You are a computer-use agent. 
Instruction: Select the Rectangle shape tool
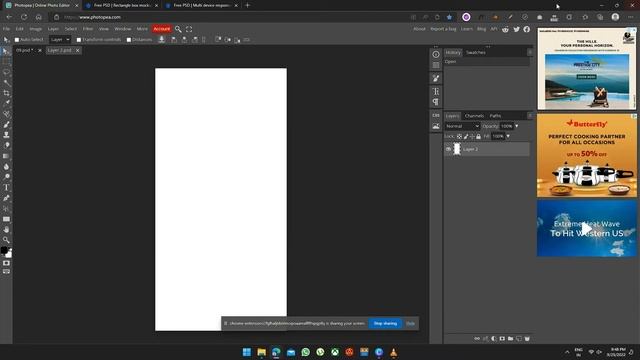pyautogui.click(x=6, y=219)
